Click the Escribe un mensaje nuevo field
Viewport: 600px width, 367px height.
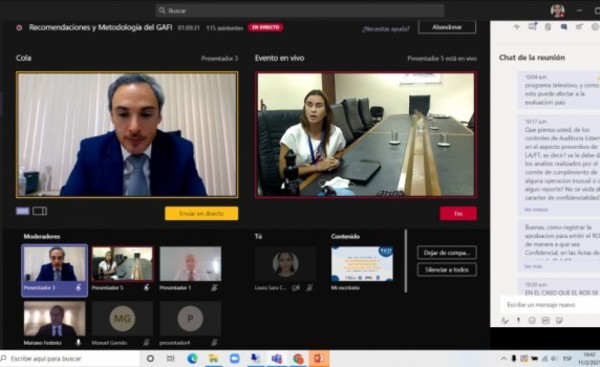tap(550, 305)
